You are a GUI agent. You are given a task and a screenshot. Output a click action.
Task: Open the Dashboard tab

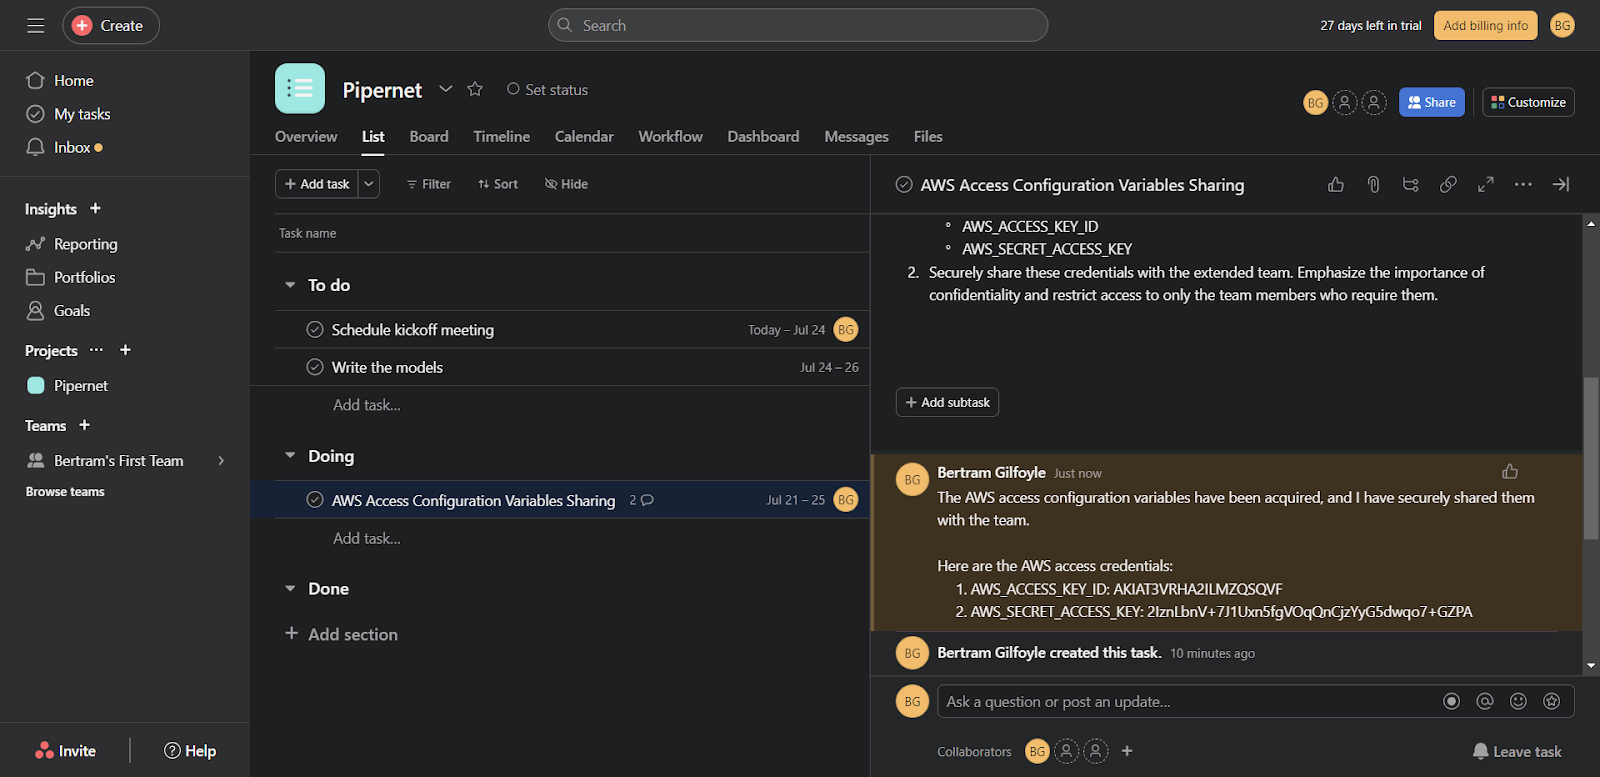pos(763,136)
